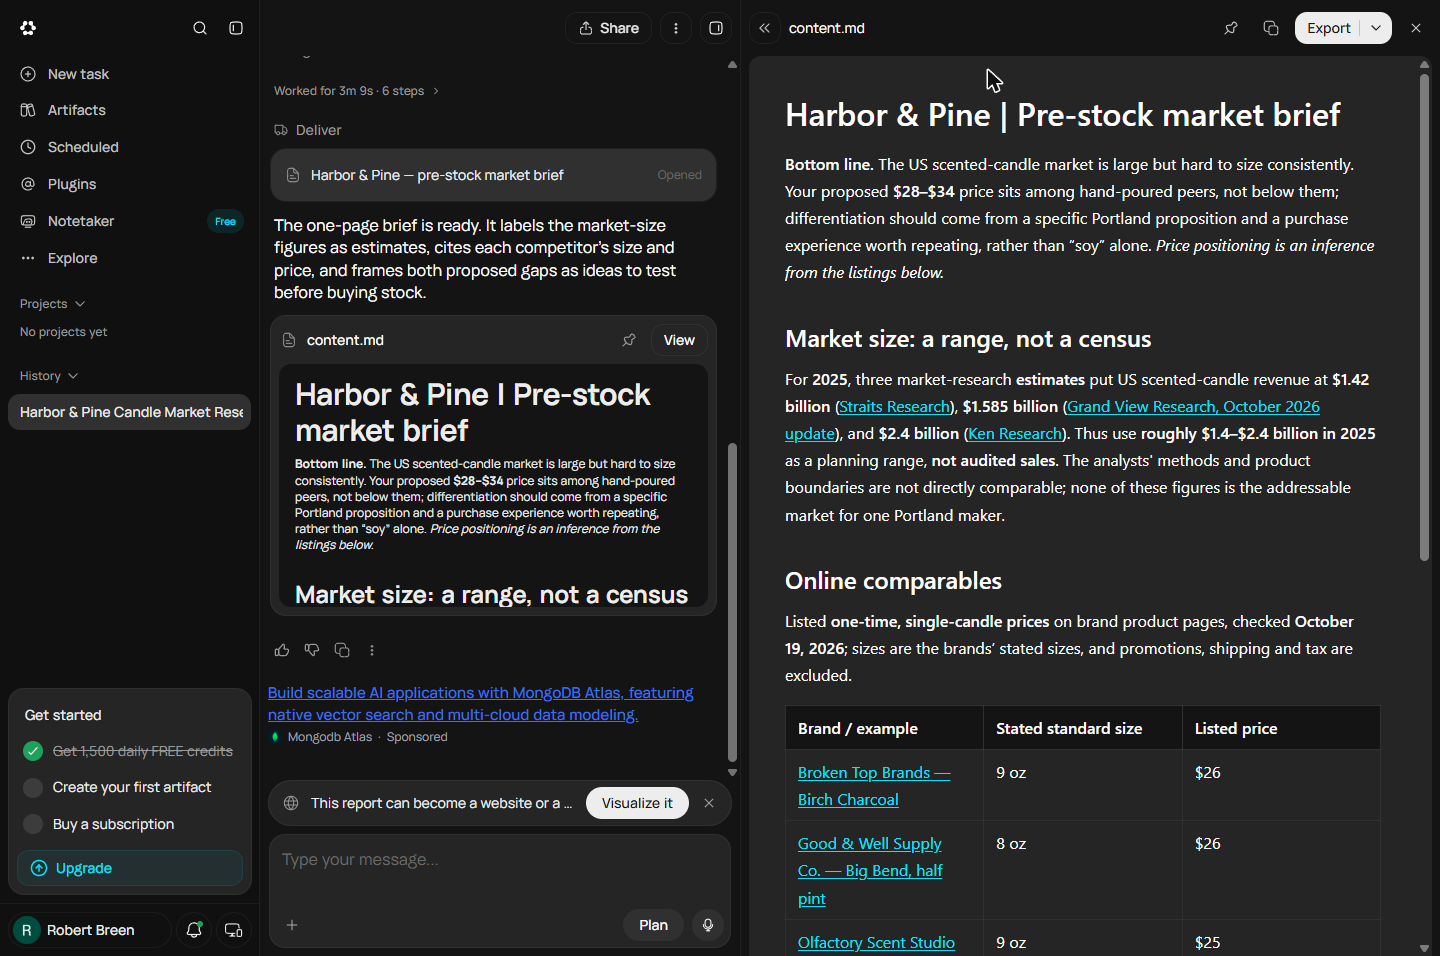Give thumbs up to the response
Viewport: 1440px width, 956px height.
tap(282, 650)
